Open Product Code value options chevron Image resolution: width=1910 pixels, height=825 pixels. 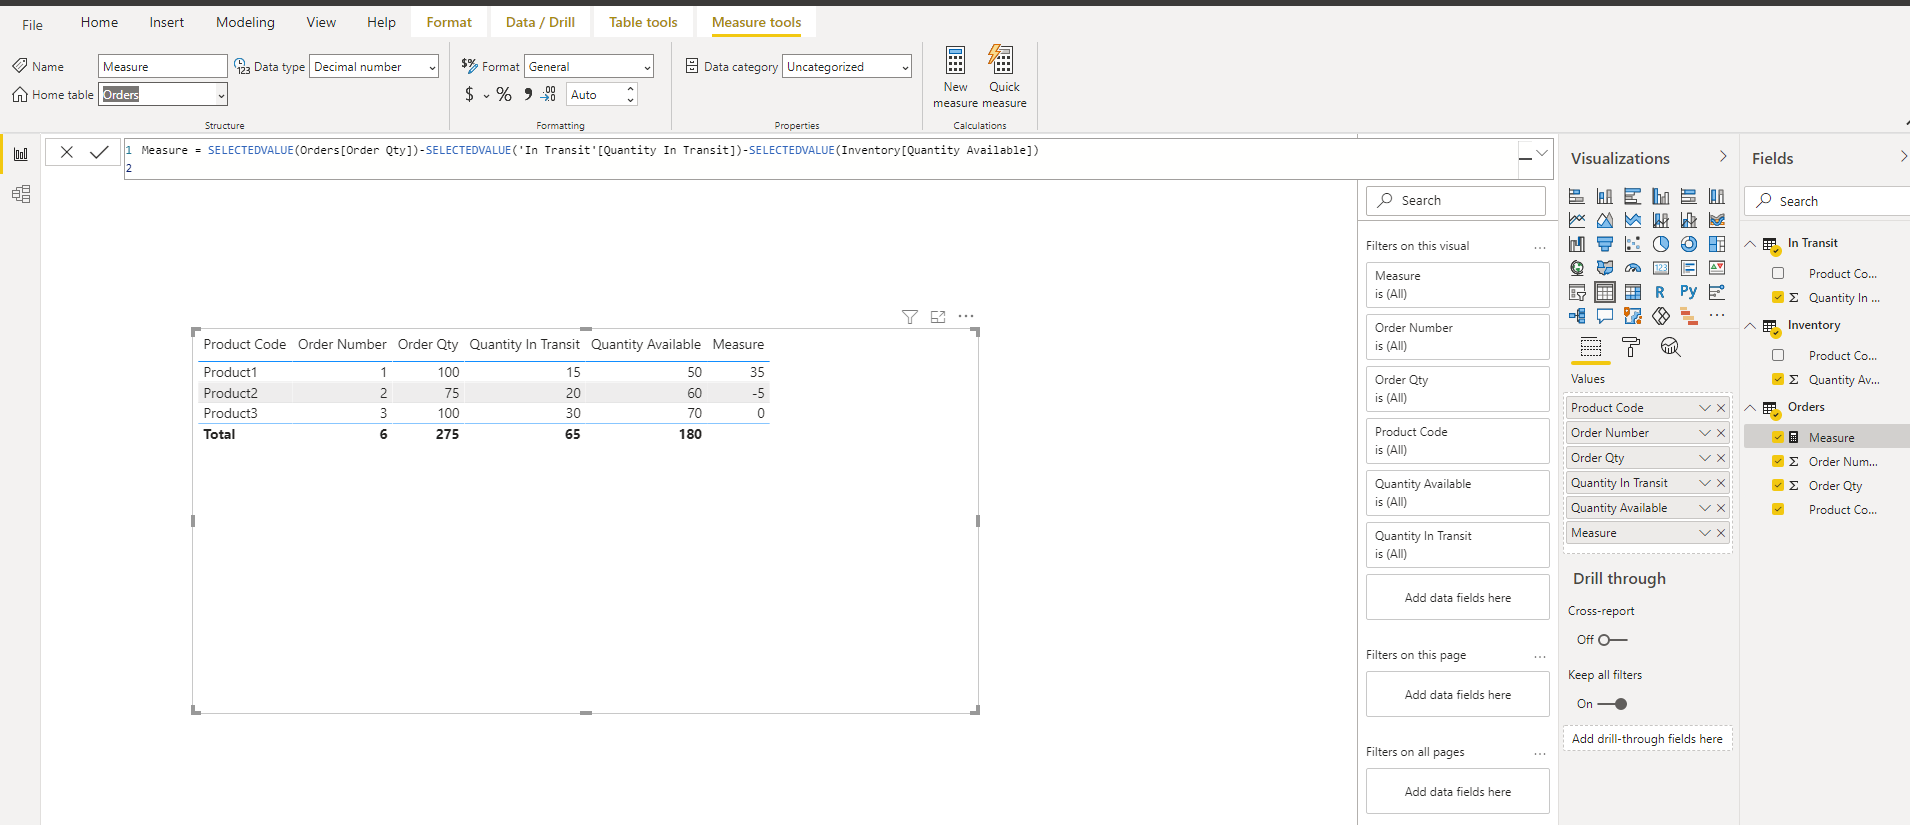(x=1705, y=408)
